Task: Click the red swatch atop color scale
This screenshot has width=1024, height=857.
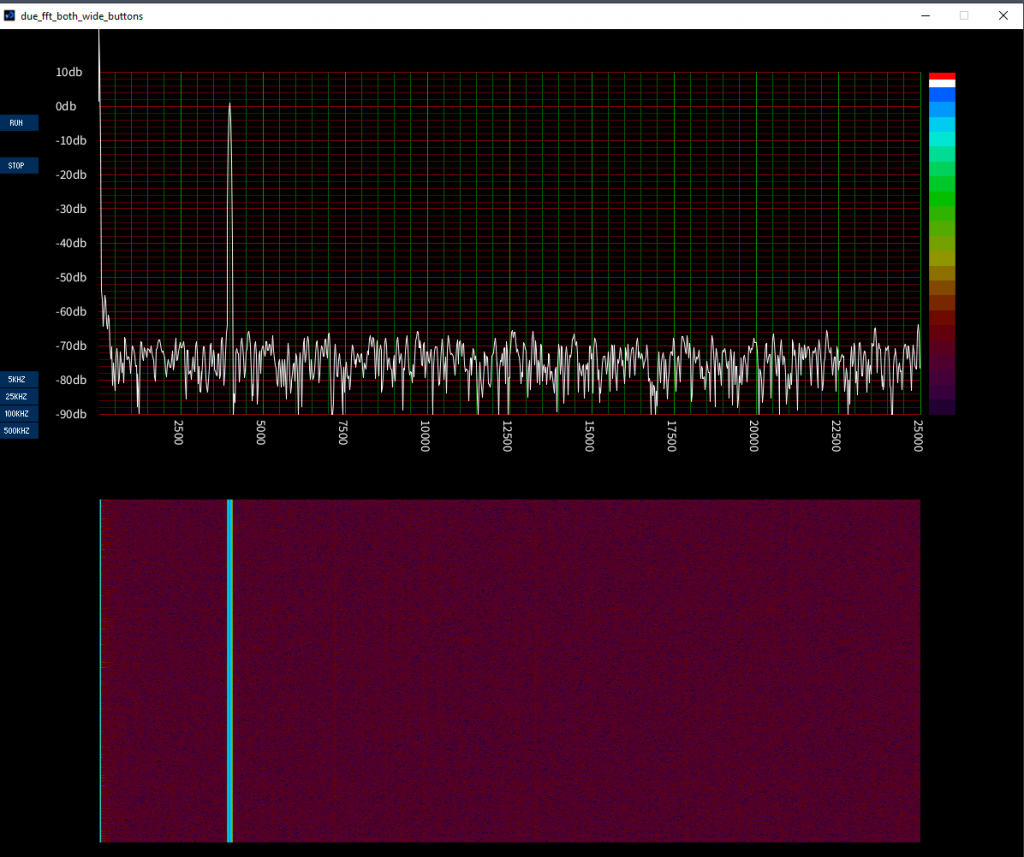Action: pyautogui.click(x=942, y=76)
